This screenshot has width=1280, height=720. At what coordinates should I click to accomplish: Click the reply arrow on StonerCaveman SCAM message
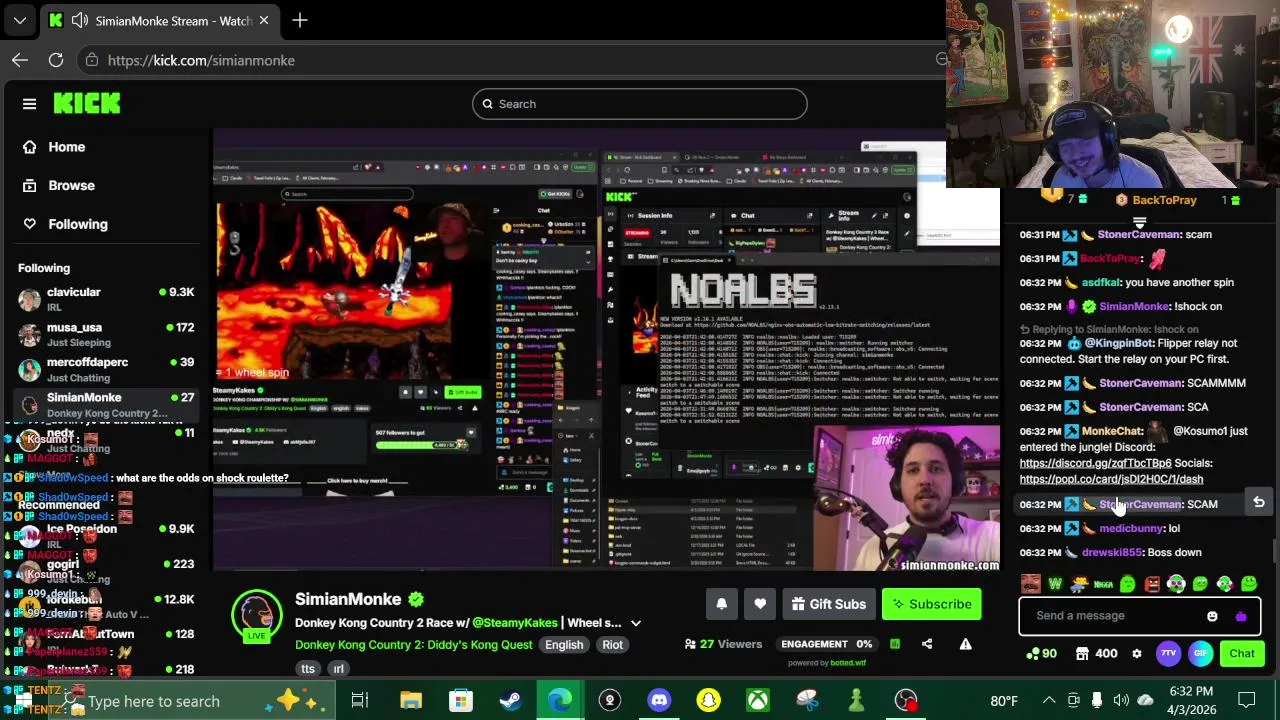[1259, 503]
